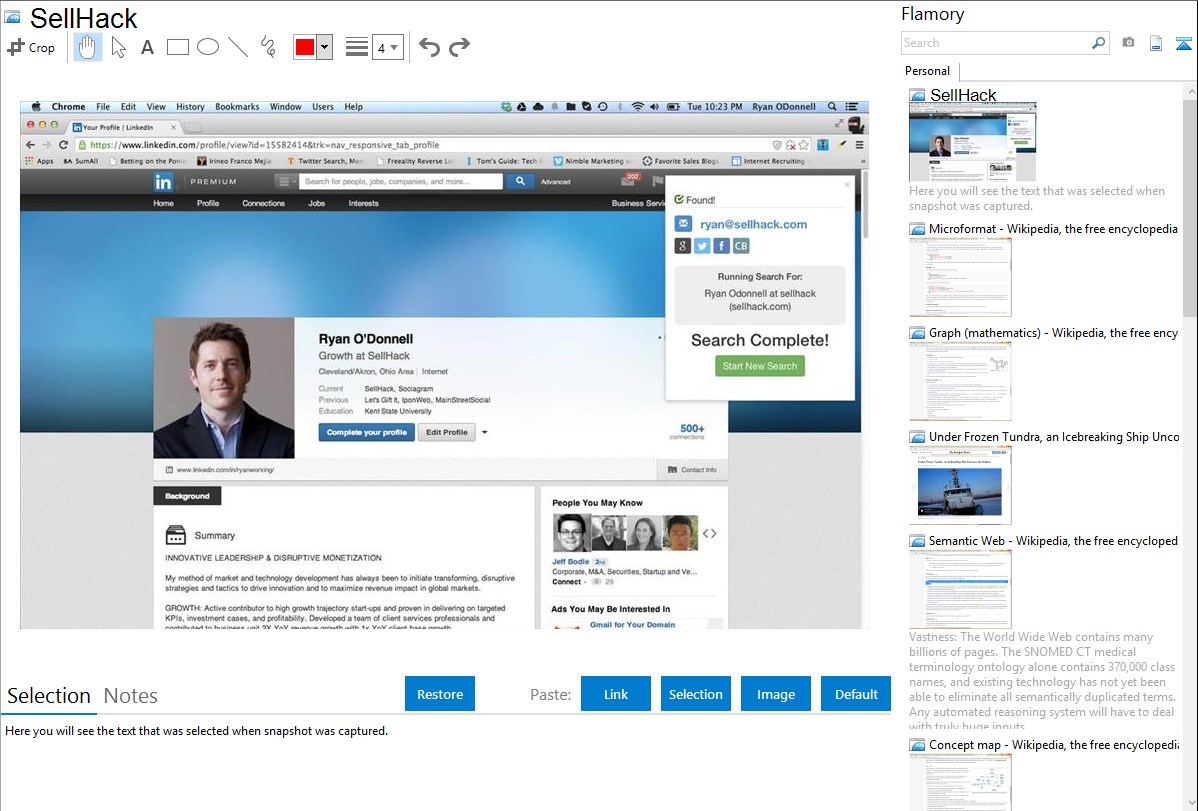1198x811 pixels.
Task: Click Complete your profile button
Action: click(367, 432)
